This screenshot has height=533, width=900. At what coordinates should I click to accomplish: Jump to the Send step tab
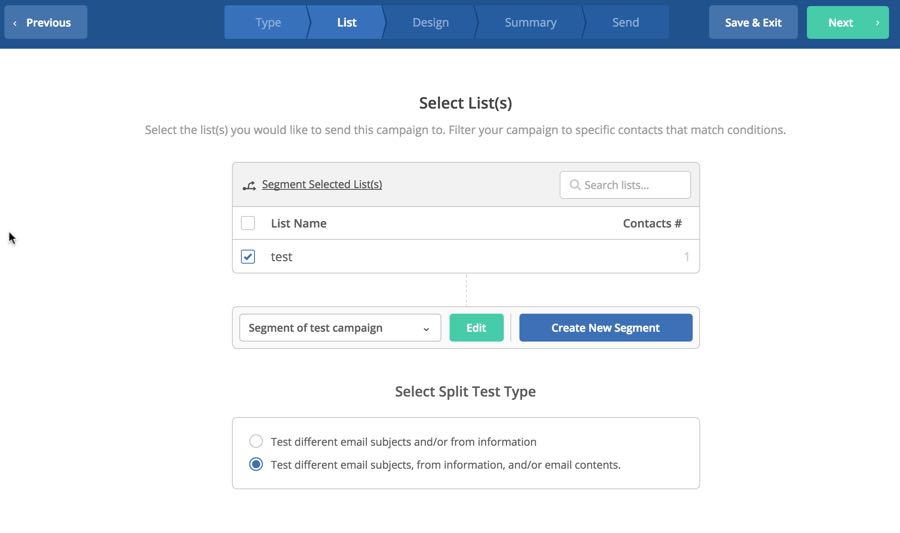point(625,23)
